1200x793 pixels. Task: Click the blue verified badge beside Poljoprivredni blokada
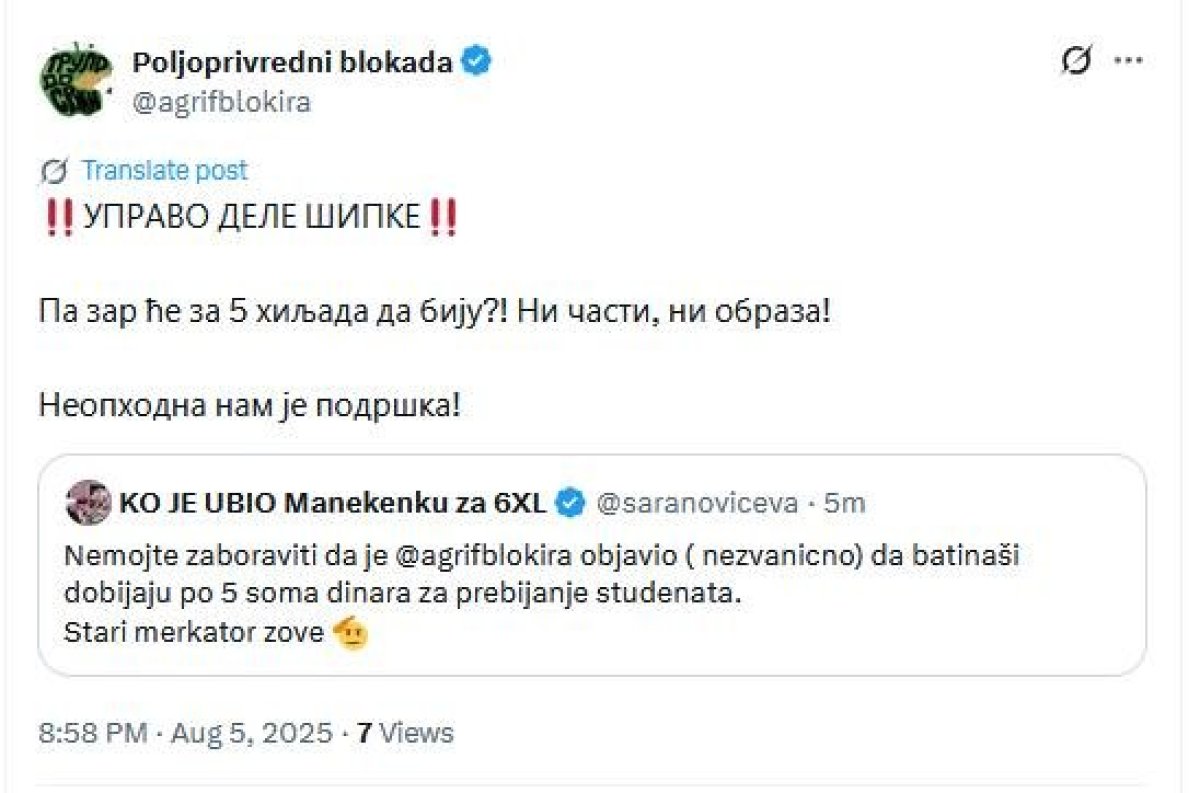tap(477, 62)
